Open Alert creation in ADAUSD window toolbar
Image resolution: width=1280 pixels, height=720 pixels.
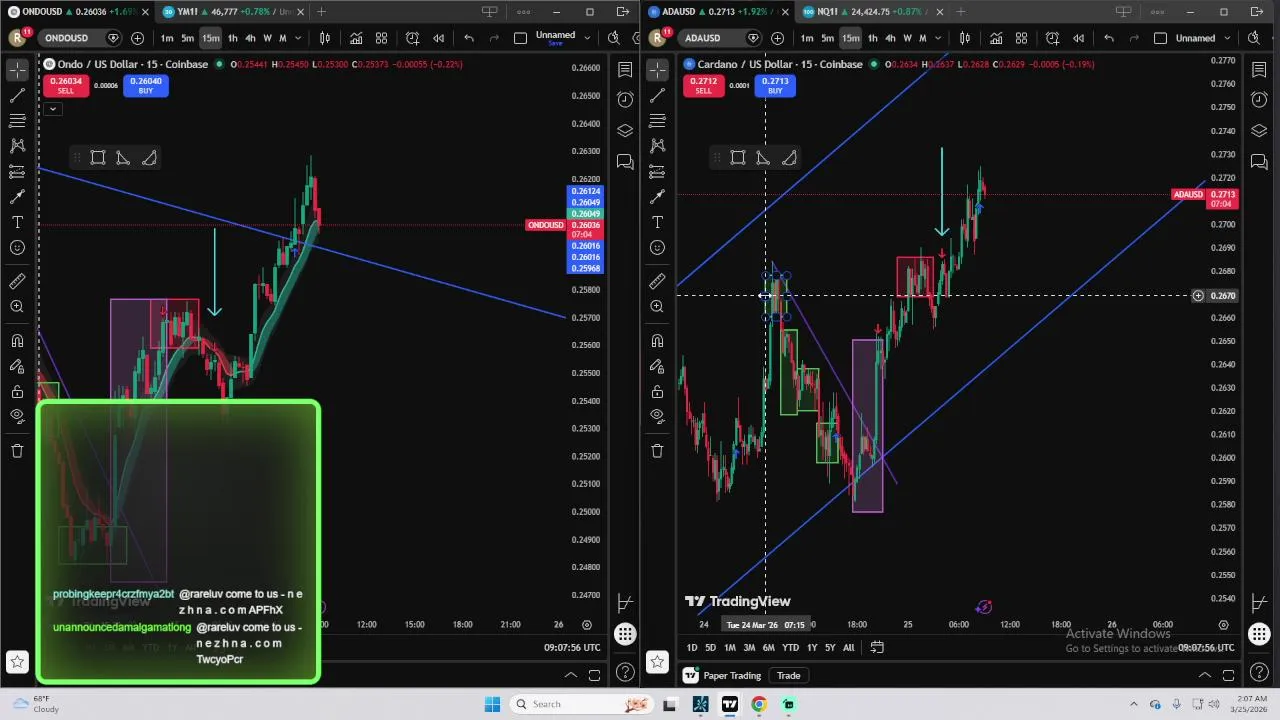[x=1052, y=38]
